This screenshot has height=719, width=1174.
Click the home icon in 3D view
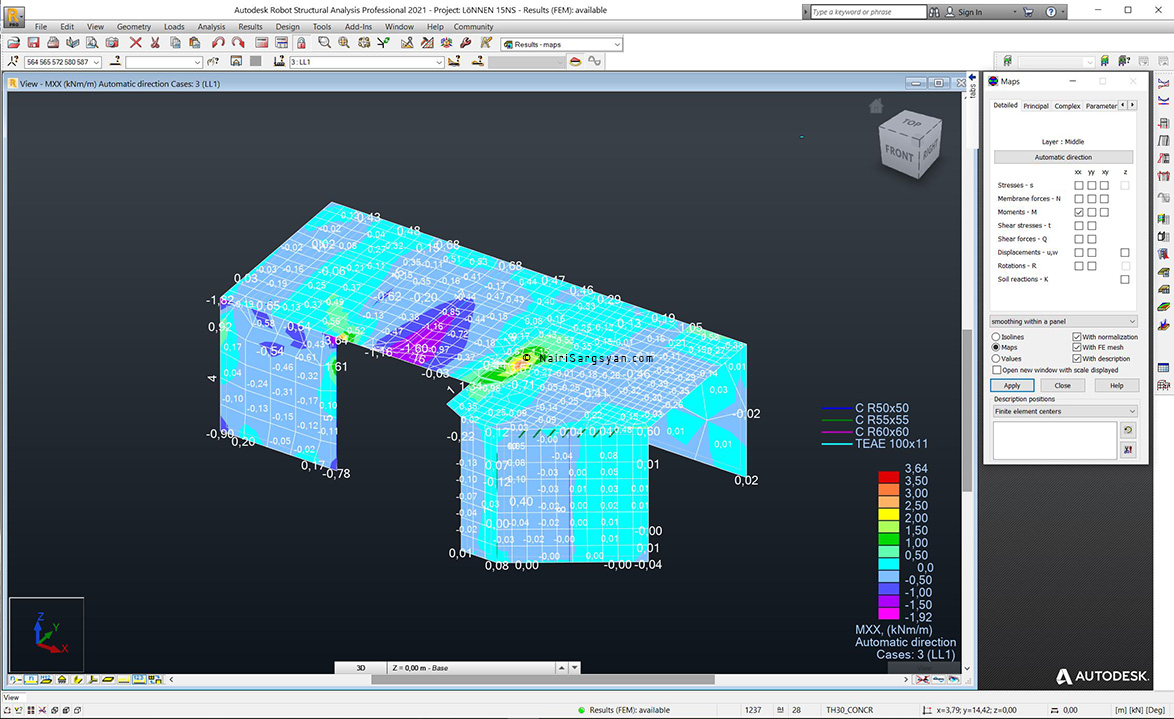tap(876, 106)
